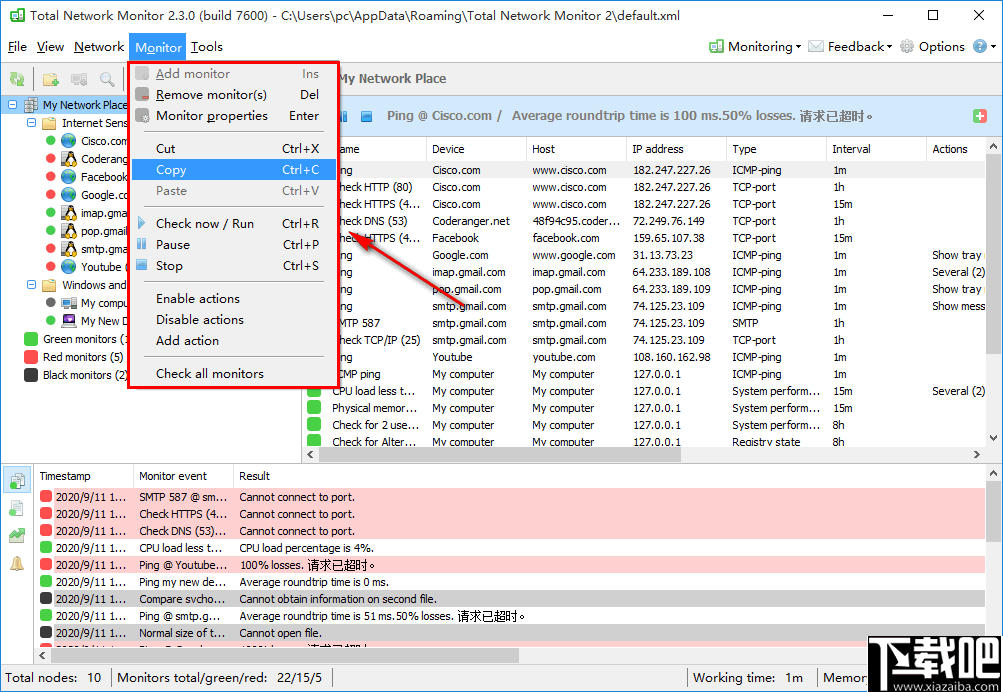
Task: Select Enable actions from the menu
Action: (x=197, y=298)
